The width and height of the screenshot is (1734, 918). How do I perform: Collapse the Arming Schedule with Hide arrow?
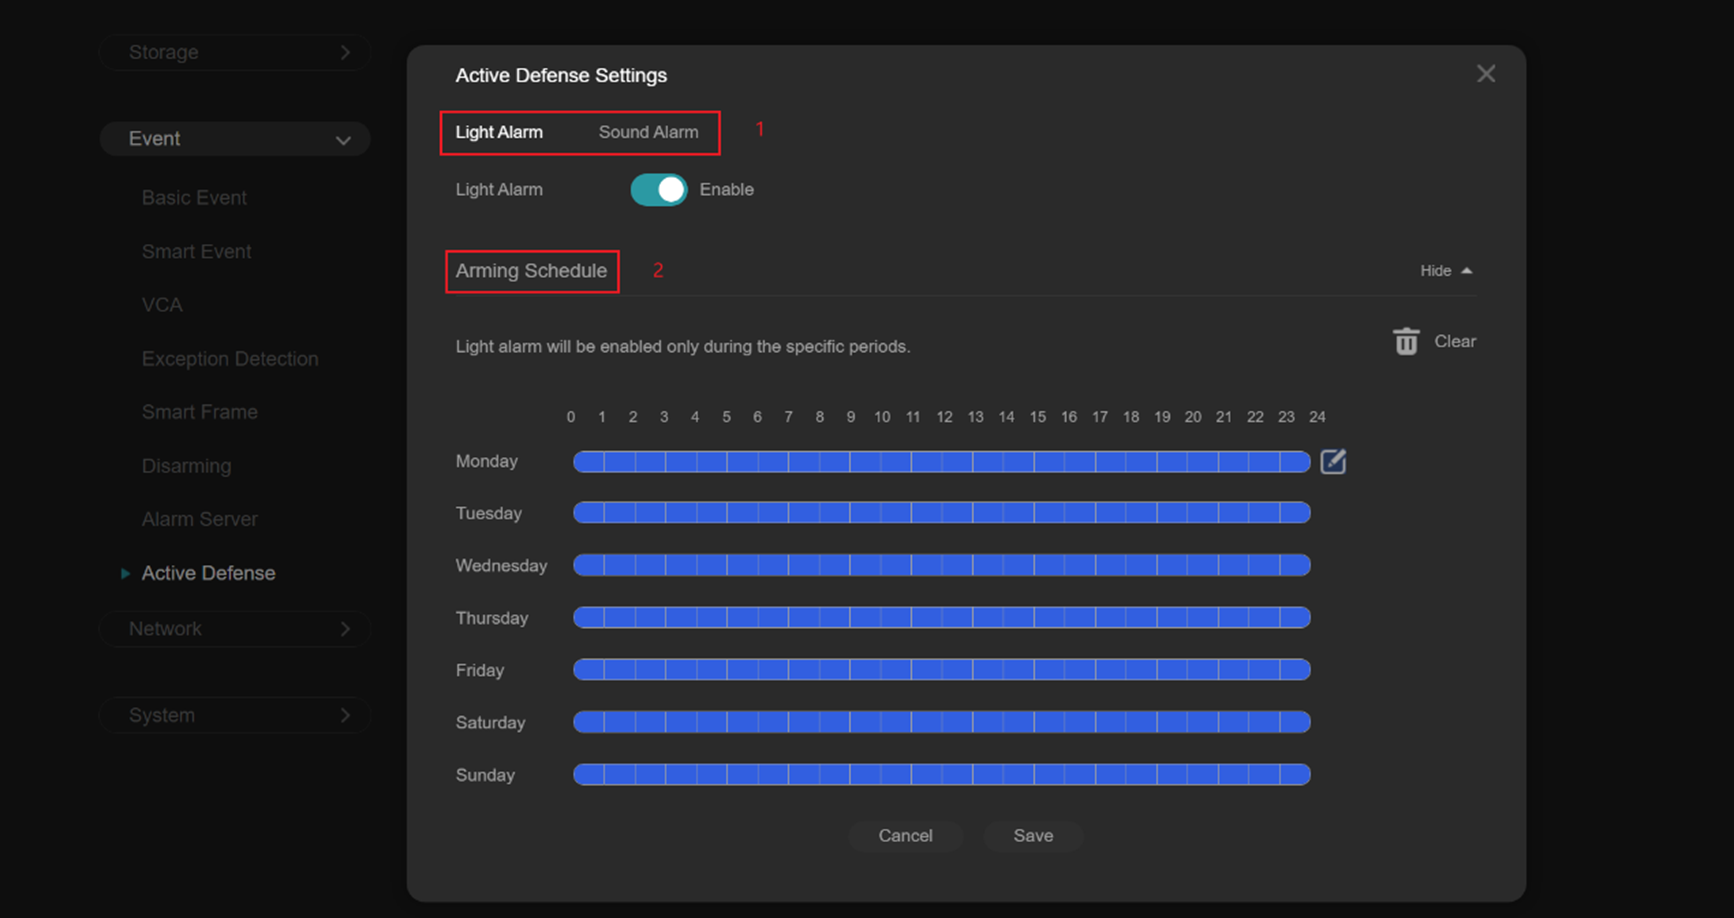point(1446,270)
